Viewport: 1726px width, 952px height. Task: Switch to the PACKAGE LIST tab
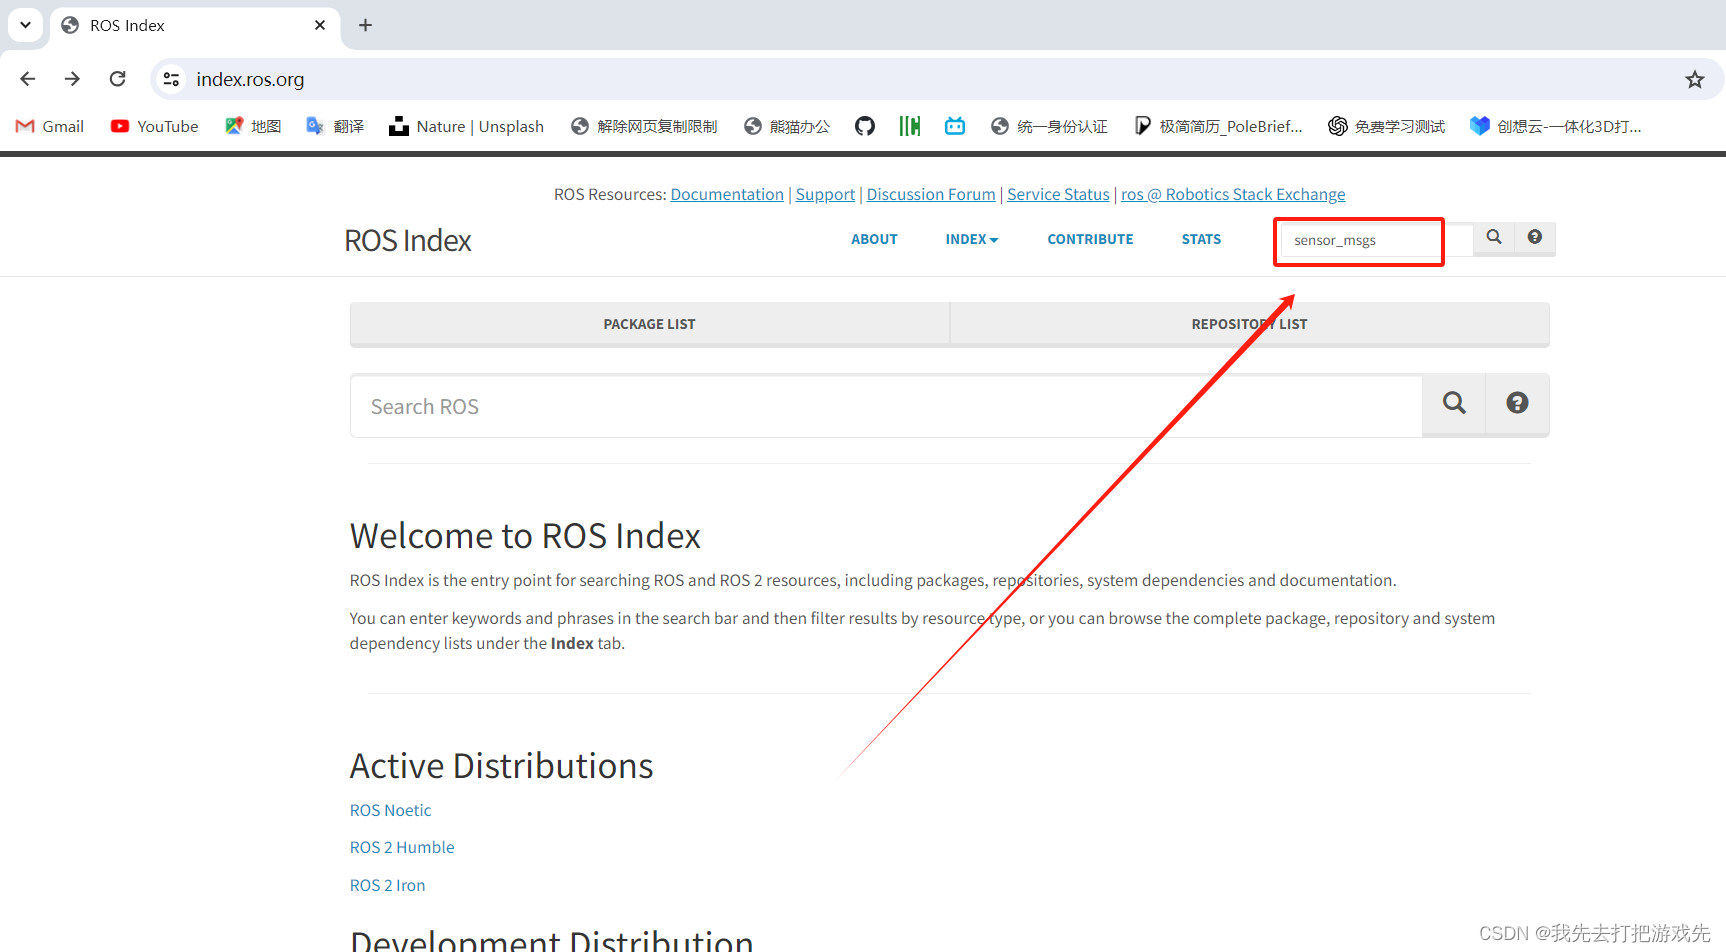[650, 324]
